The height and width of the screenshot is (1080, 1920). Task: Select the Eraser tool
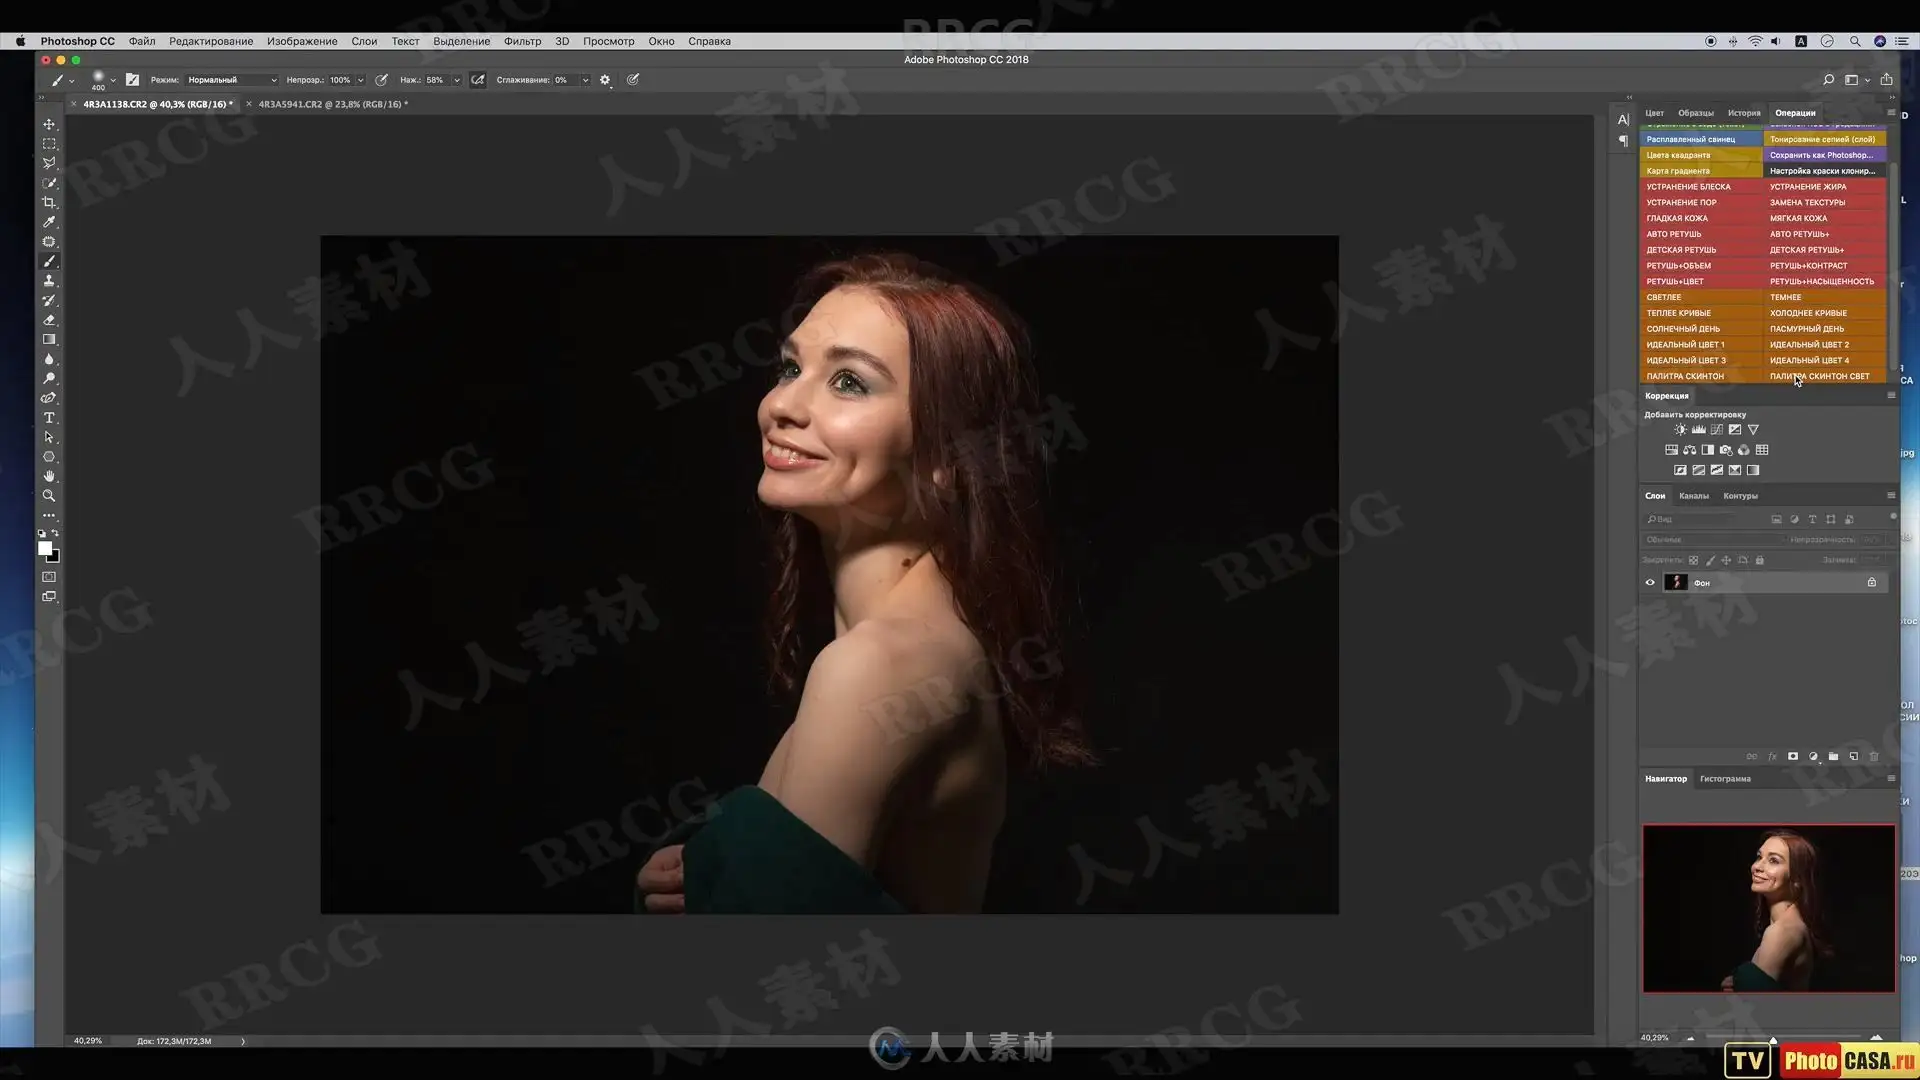click(x=49, y=320)
